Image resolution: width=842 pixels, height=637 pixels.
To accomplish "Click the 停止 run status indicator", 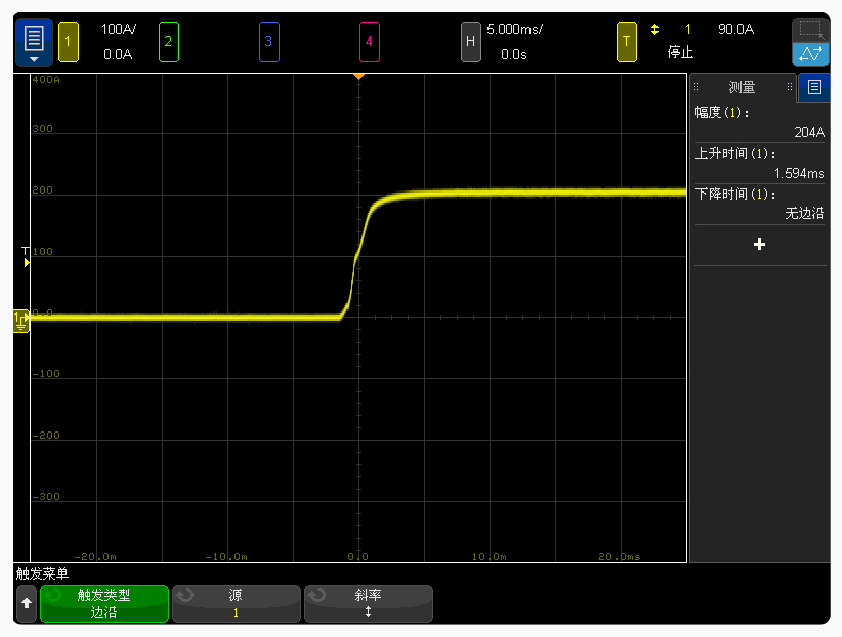I will pyautogui.click(x=680, y=53).
